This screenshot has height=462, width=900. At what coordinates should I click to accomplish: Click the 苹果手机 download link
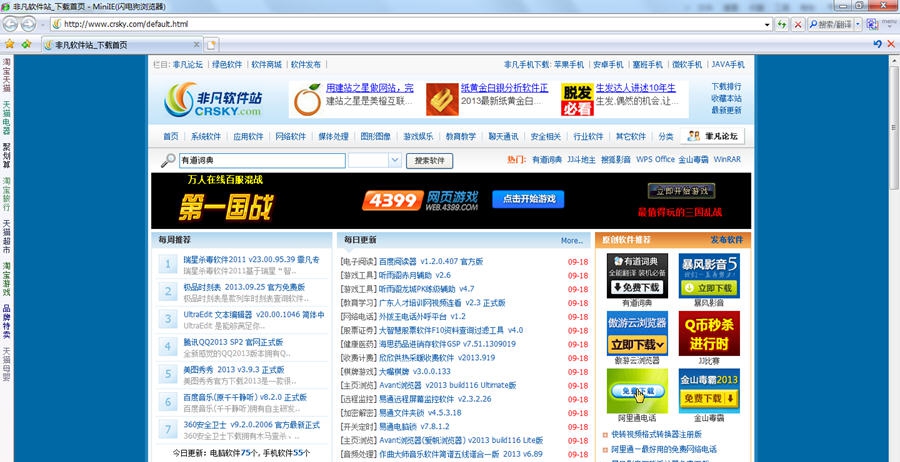(x=569, y=64)
